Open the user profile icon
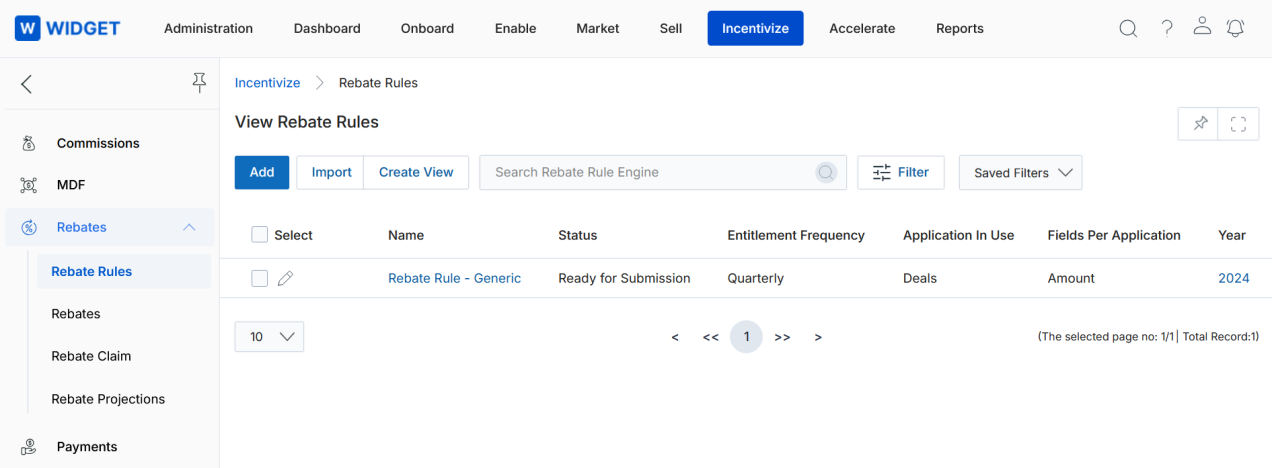1272x468 pixels. click(x=1203, y=27)
